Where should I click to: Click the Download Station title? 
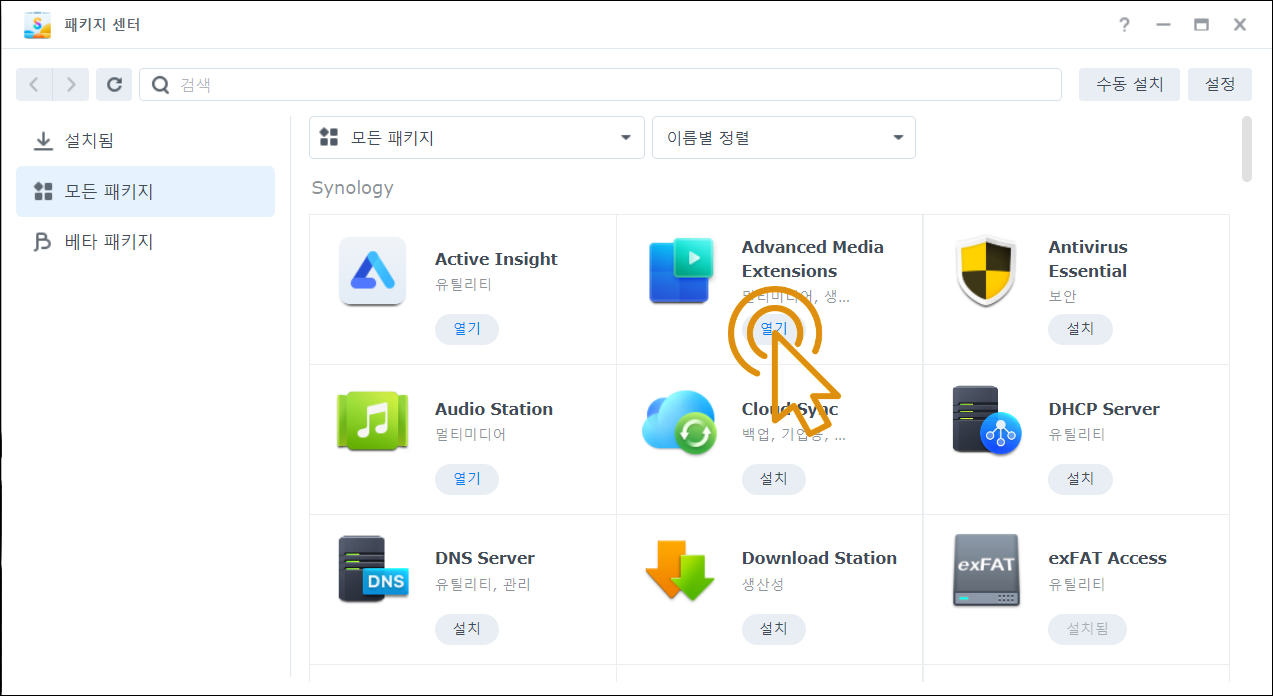[819, 558]
